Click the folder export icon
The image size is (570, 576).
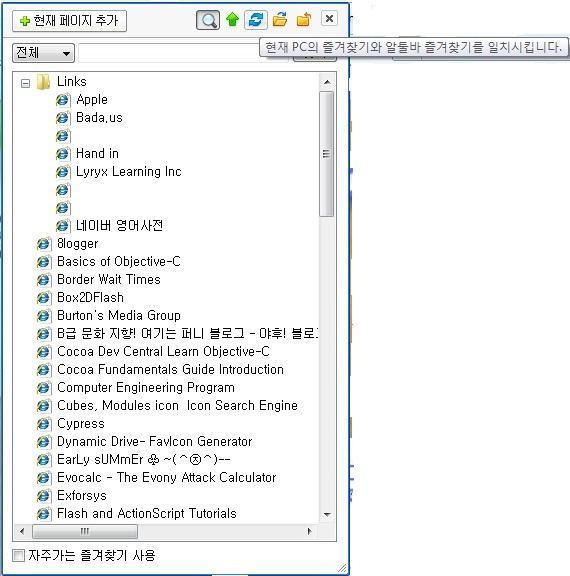pyautogui.click(x=304, y=19)
